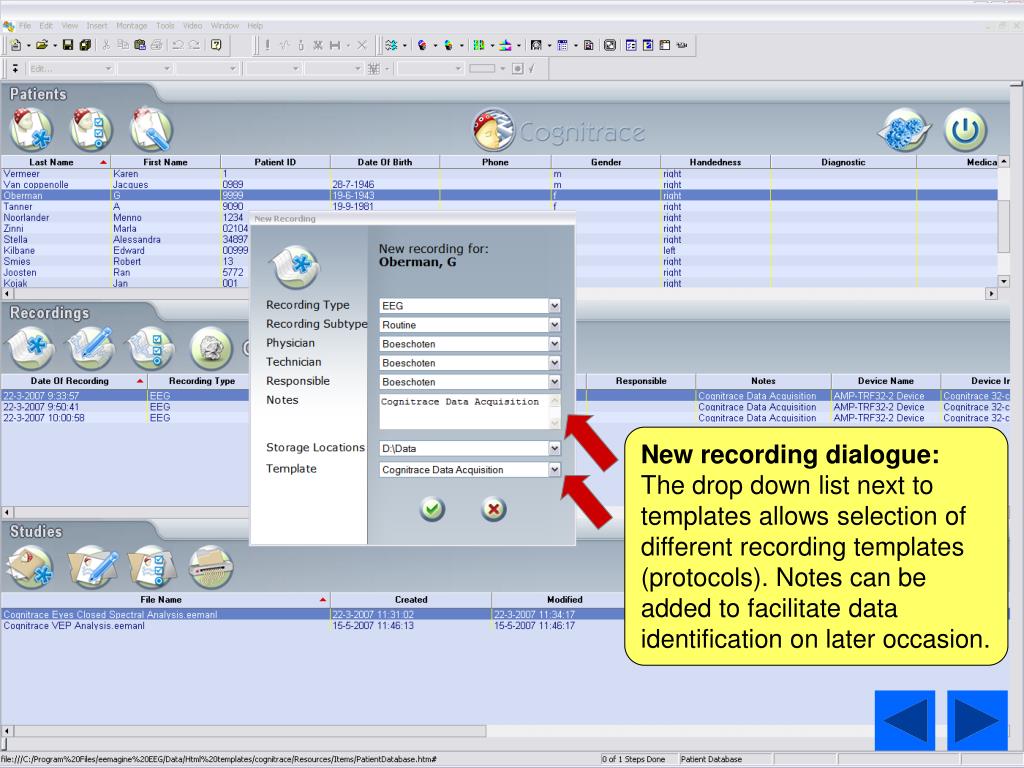Click Patient Database in the status bar
Image resolution: width=1024 pixels, height=768 pixels.
point(711,759)
